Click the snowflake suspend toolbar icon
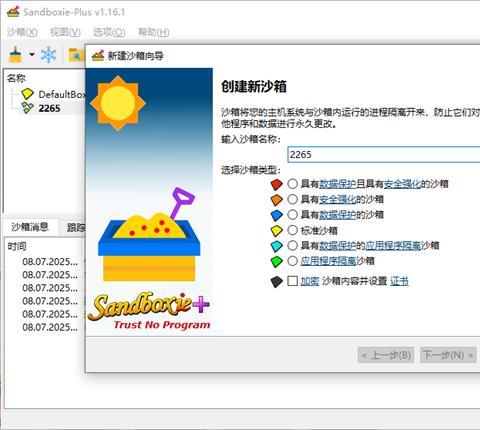The height and width of the screenshot is (430, 480). pyautogui.click(x=48, y=55)
